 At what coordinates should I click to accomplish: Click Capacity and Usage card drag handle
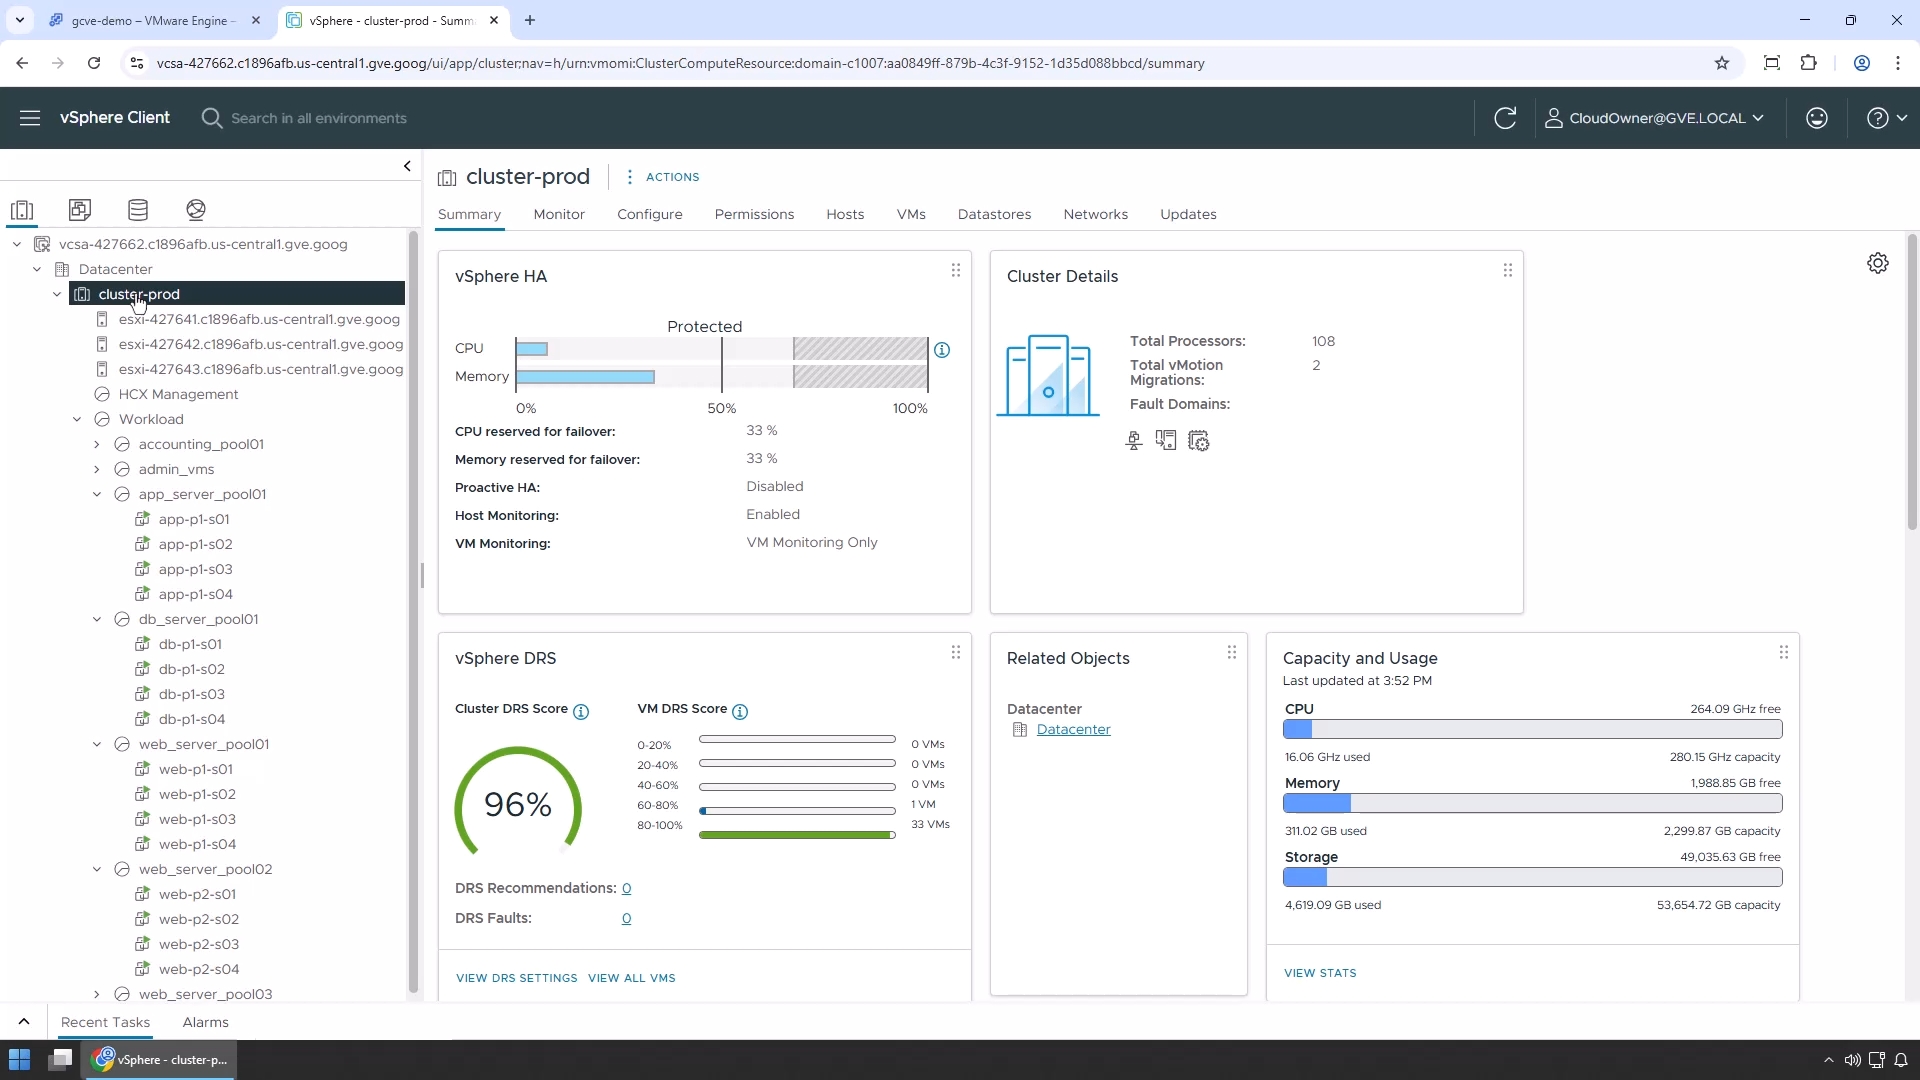click(1784, 652)
